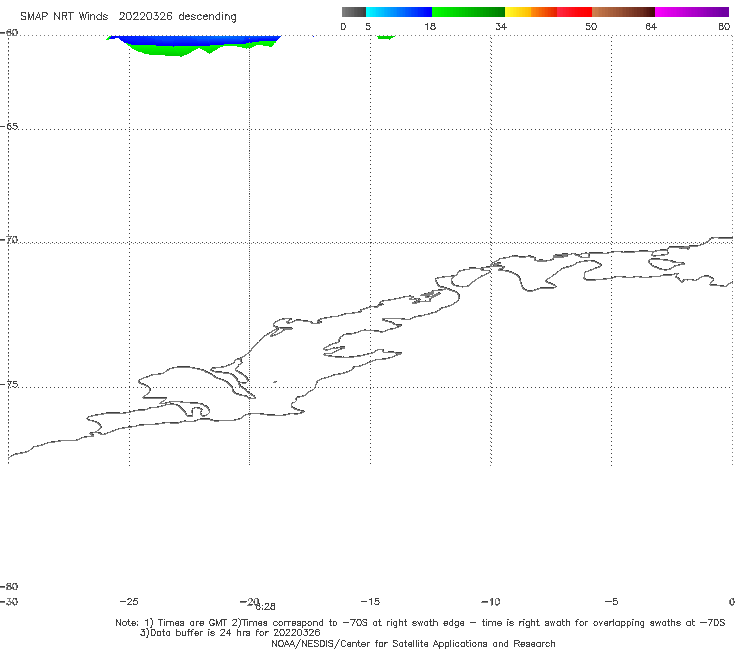This screenshot has height=650, width=740.
Task: Click the longitude label -10
Action: tap(490, 601)
